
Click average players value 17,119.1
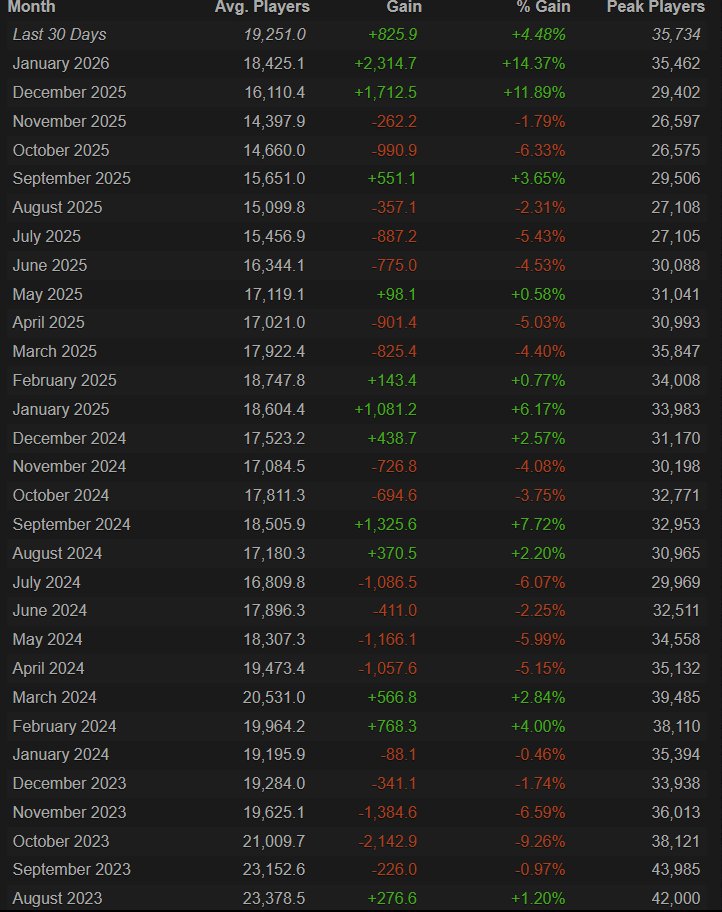pyautogui.click(x=275, y=294)
